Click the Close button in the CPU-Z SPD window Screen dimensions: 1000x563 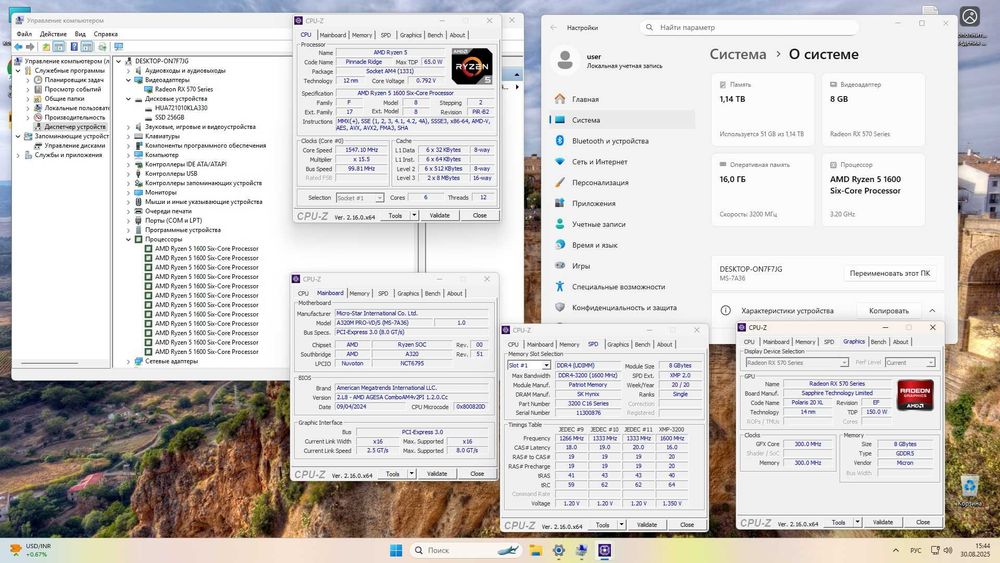687,525
